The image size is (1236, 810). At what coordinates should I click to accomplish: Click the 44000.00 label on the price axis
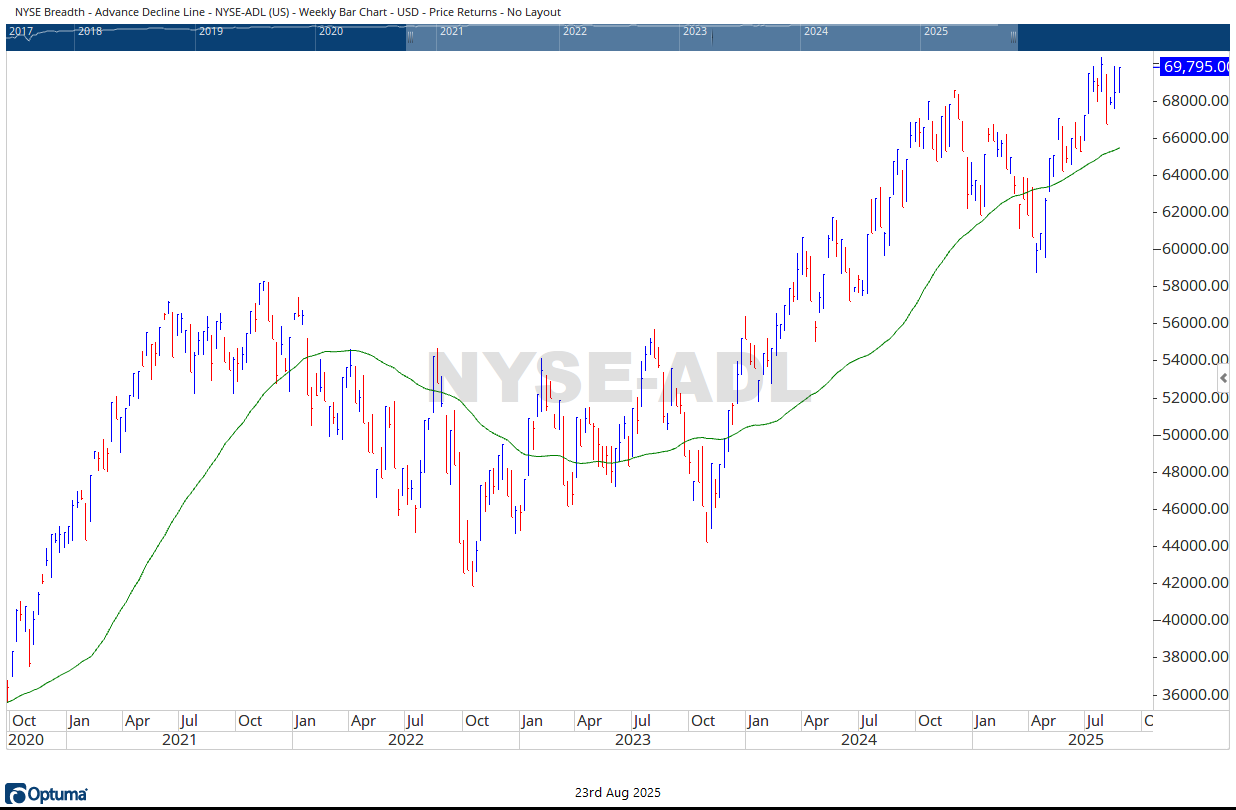(x=1195, y=546)
